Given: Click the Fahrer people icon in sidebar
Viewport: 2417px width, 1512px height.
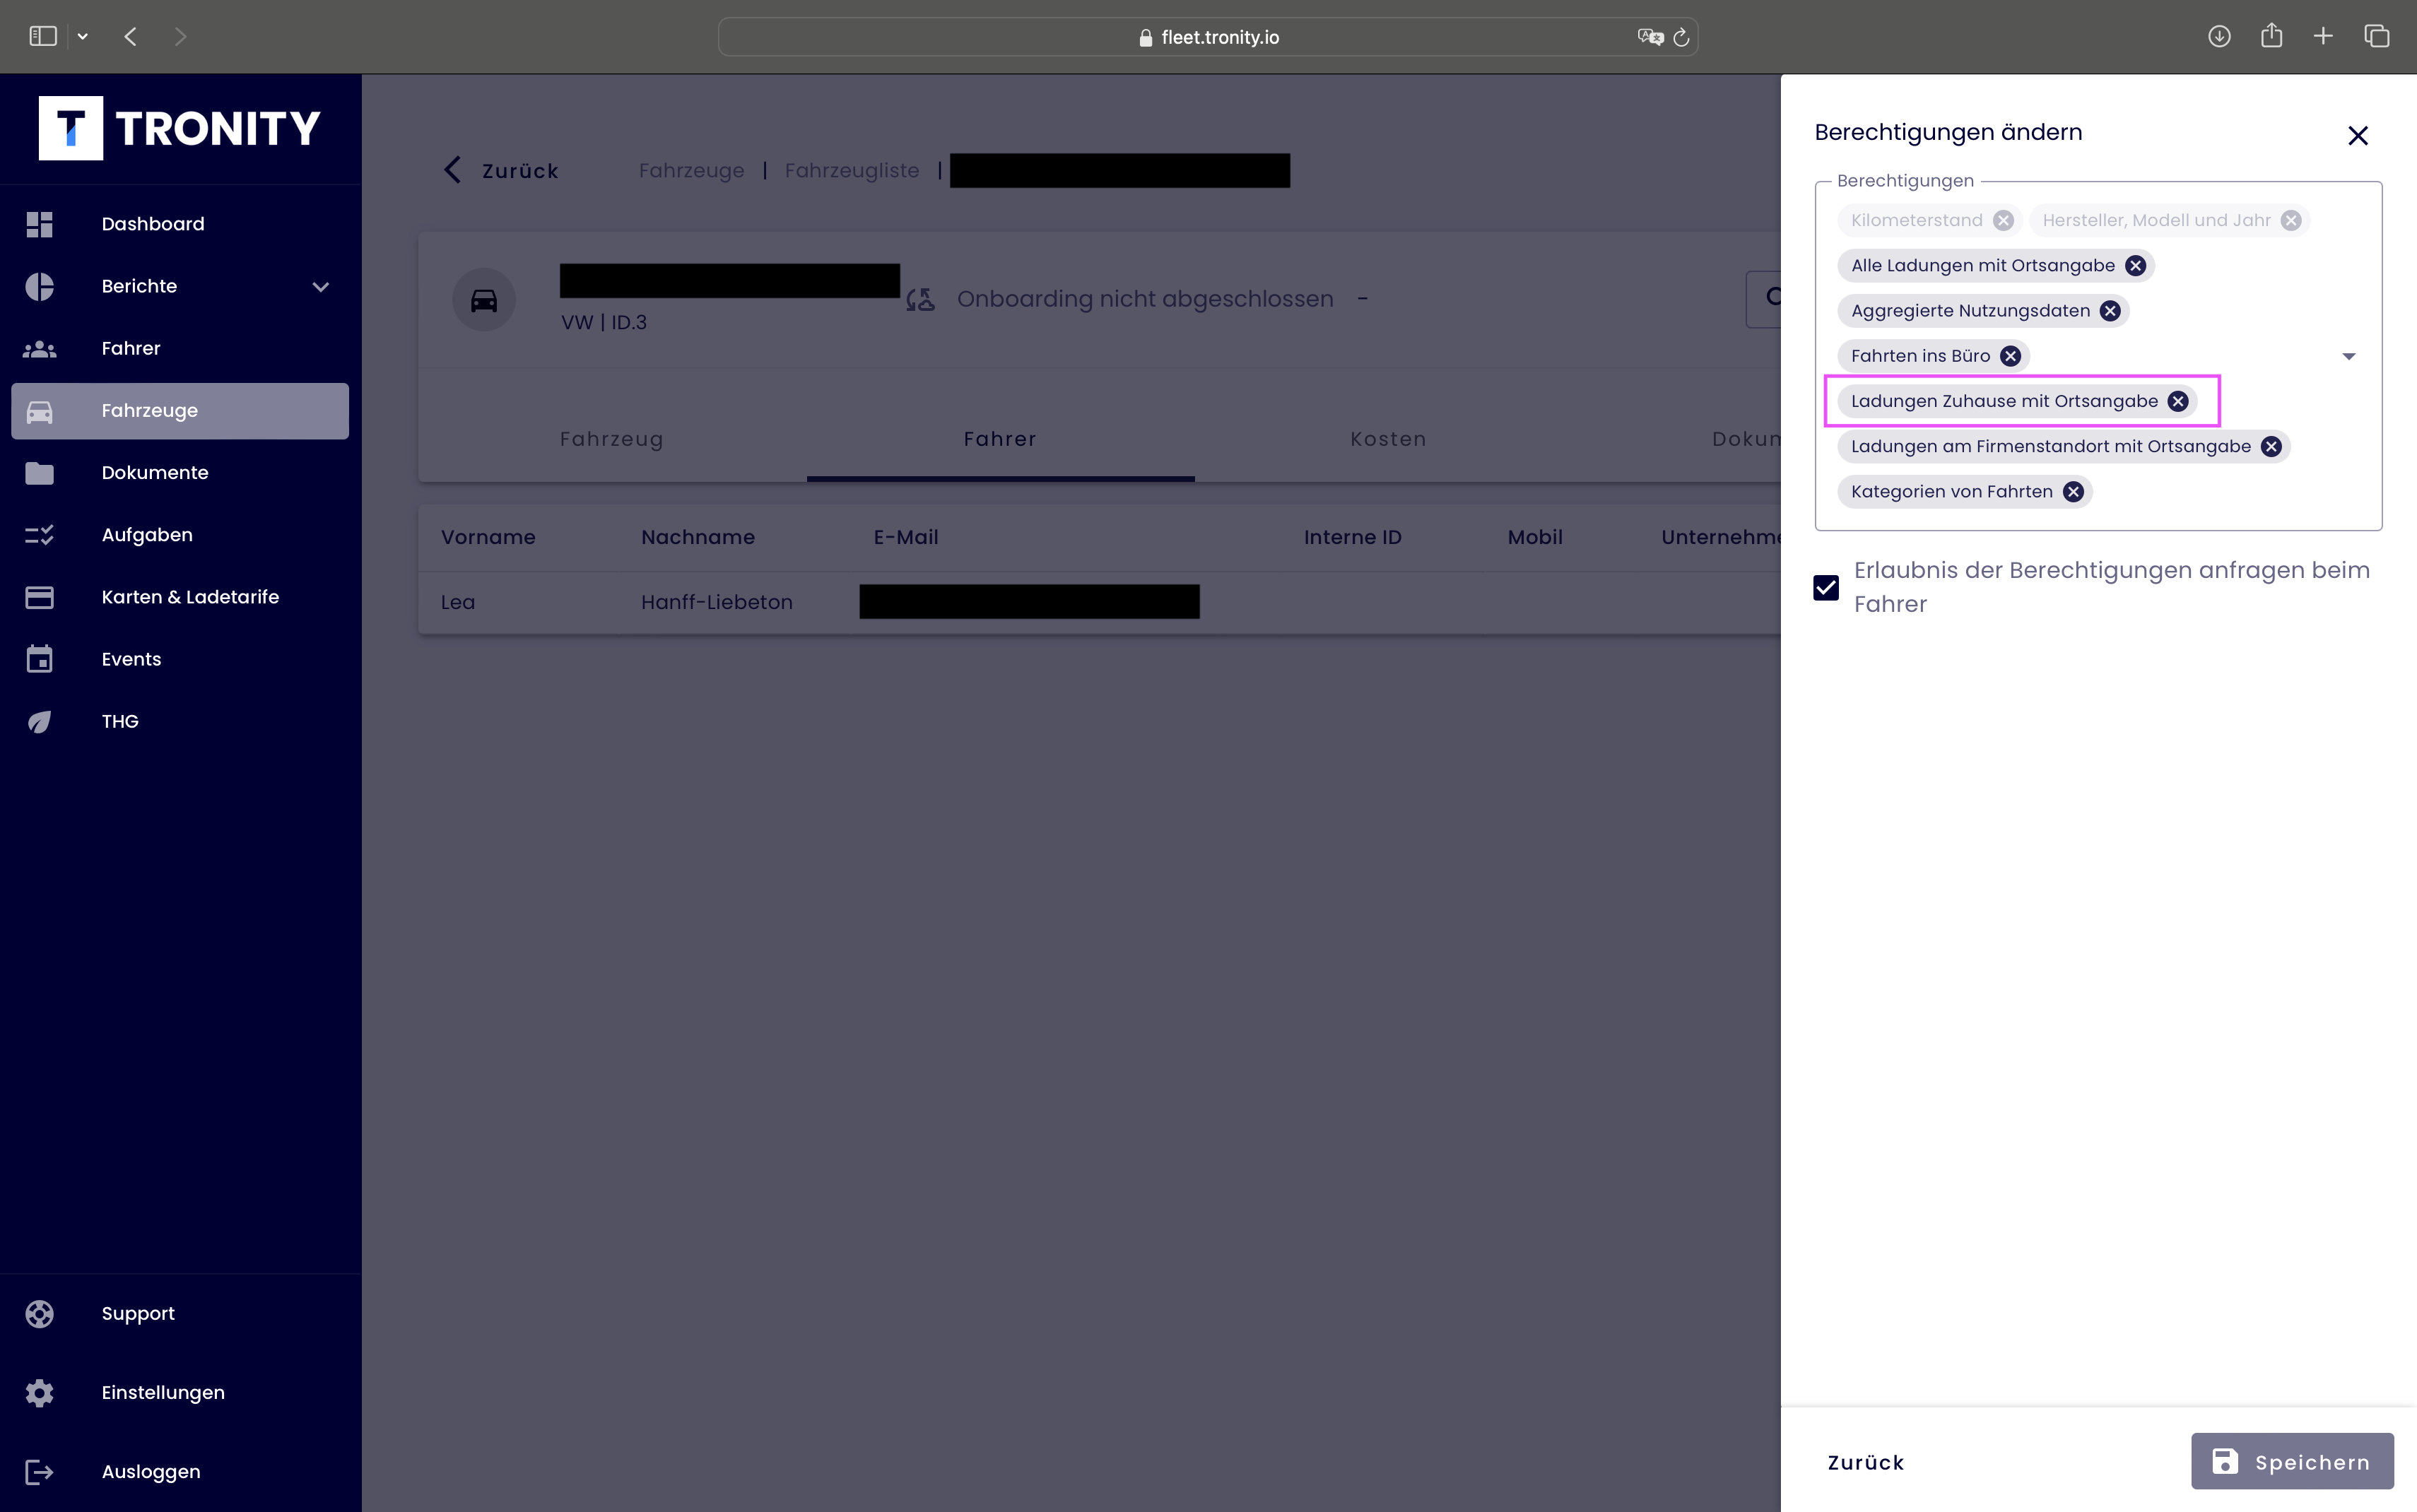Looking at the screenshot, I should (39, 349).
